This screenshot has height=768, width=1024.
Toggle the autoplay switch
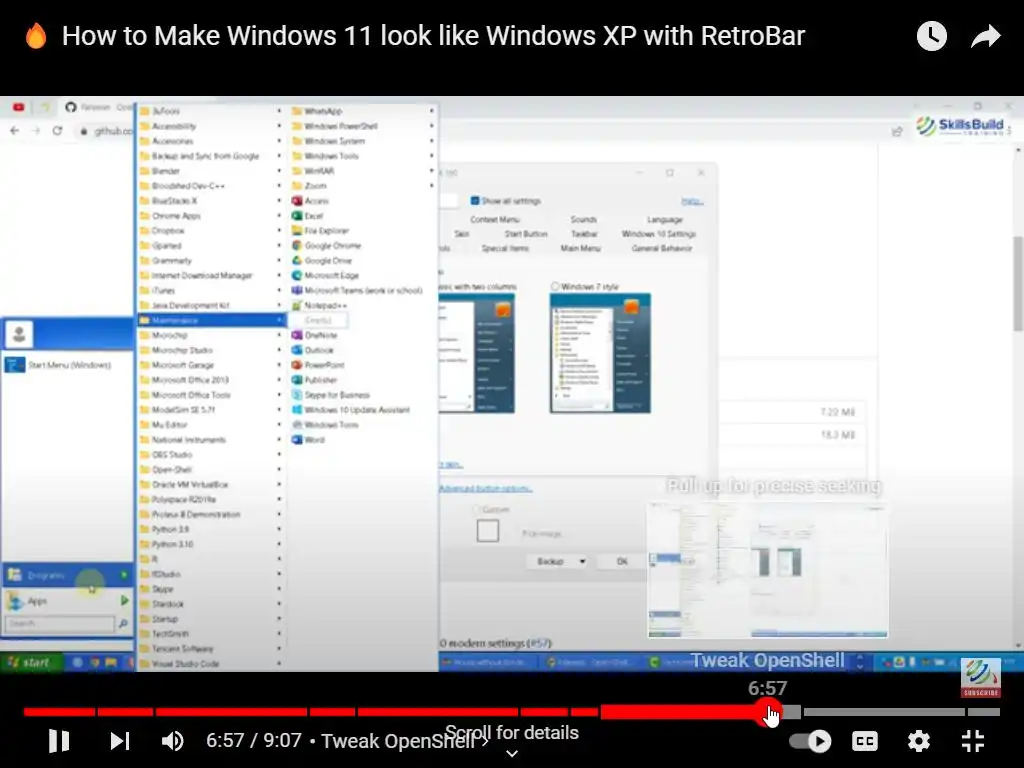(x=810, y=741)
